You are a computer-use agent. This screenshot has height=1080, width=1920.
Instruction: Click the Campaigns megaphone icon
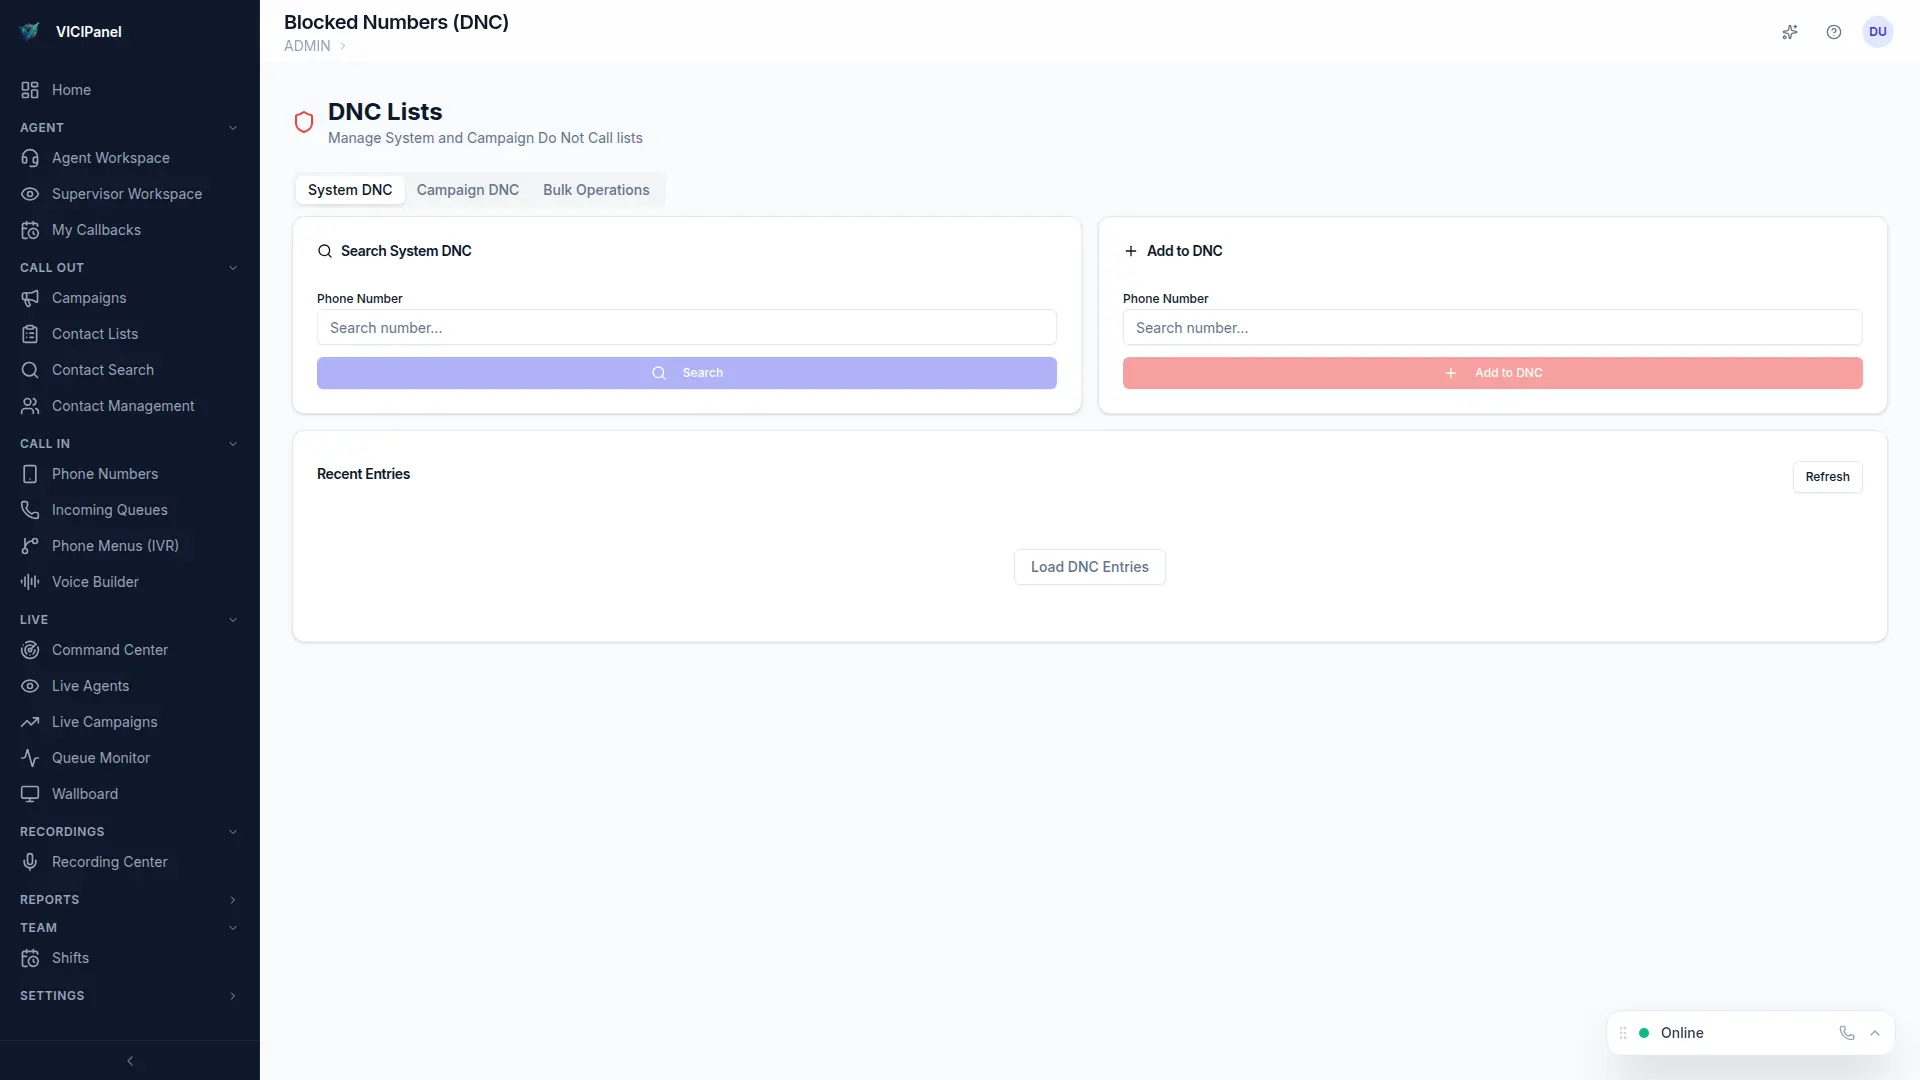[30, 298]
